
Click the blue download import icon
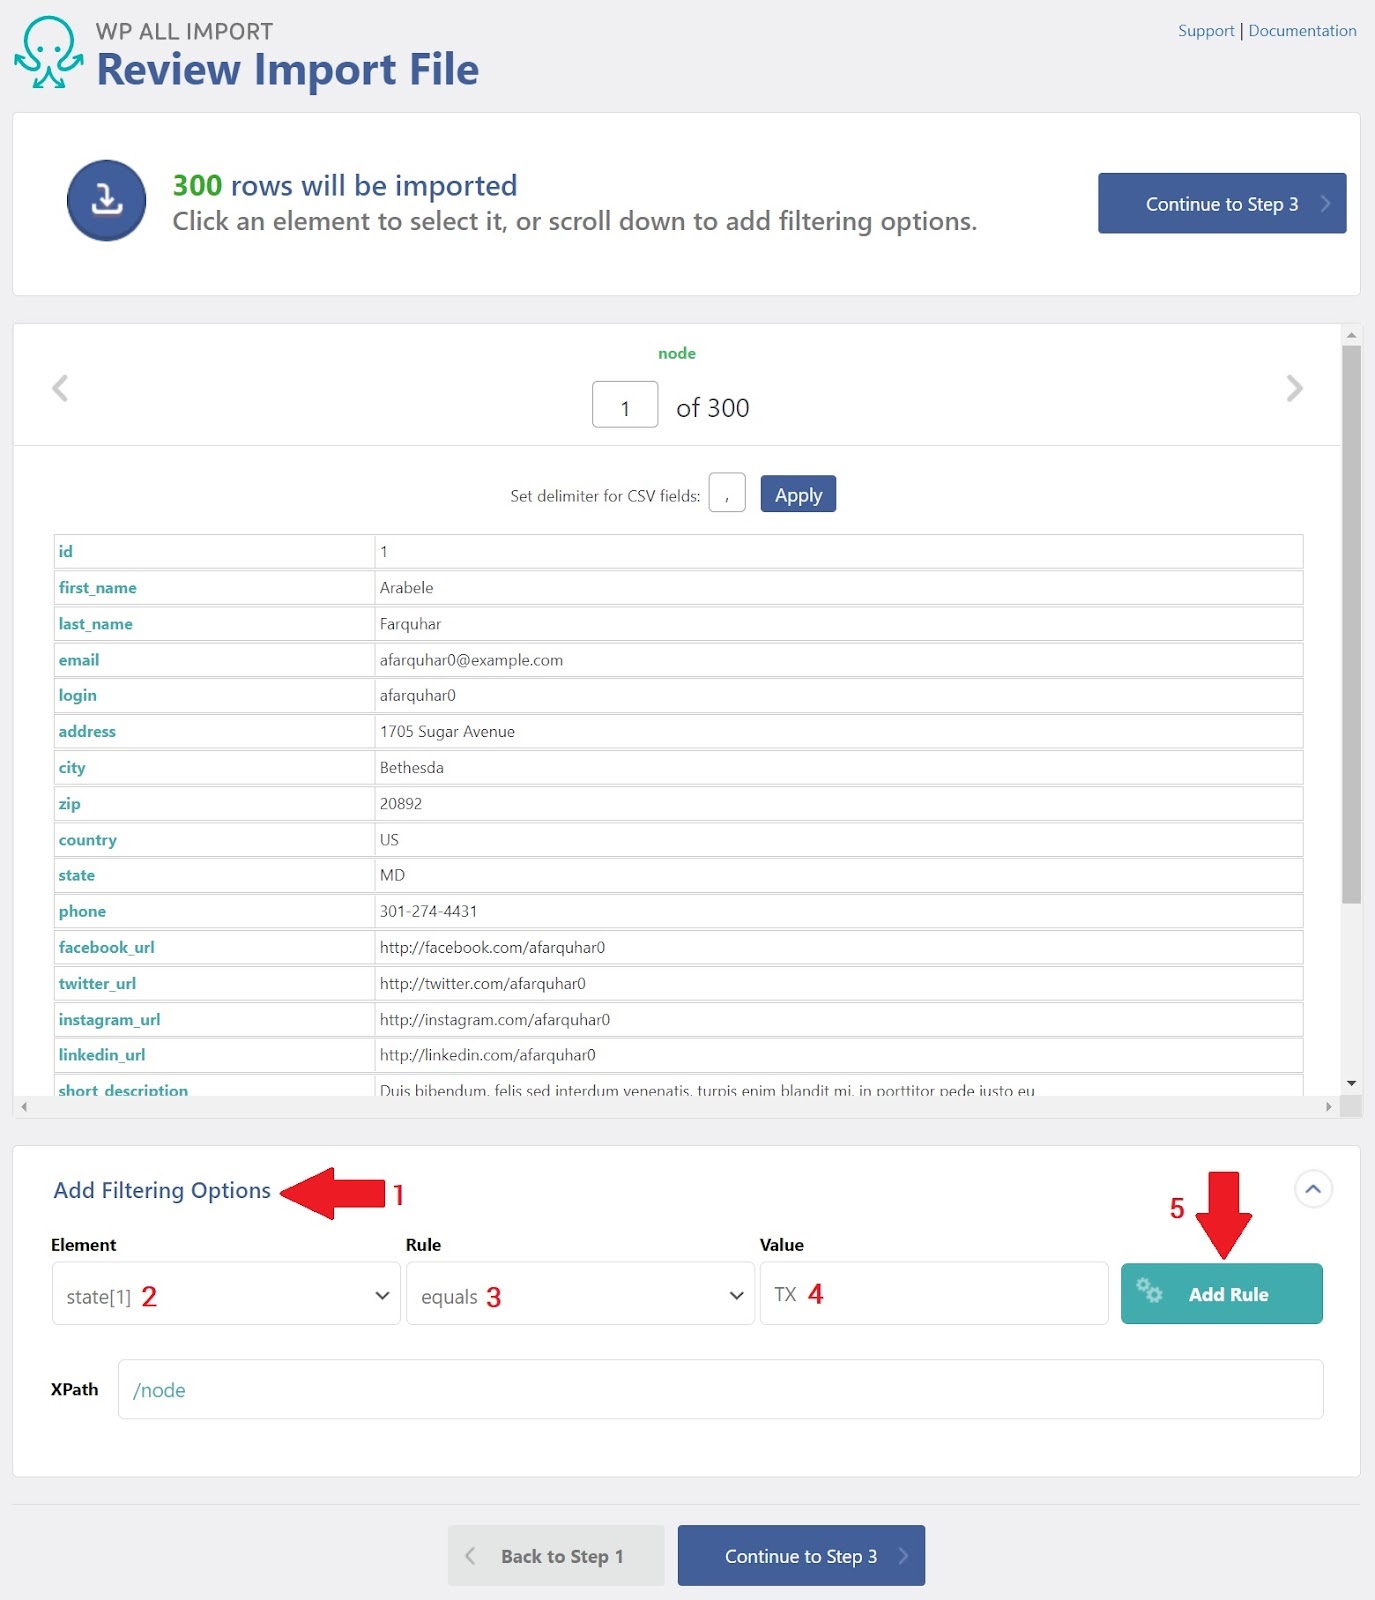[106, 200]
